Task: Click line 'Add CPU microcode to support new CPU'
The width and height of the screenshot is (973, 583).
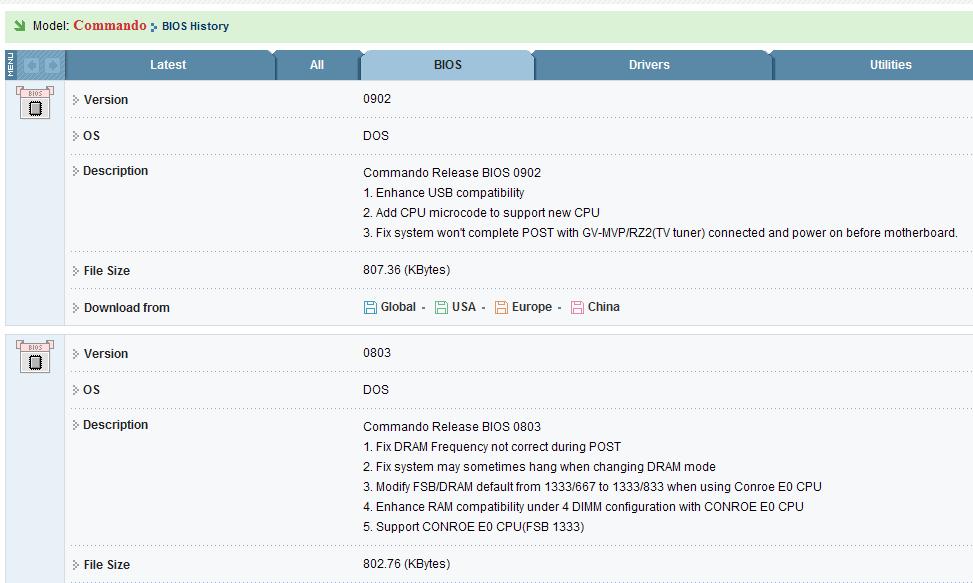Action: (x=488, y=213)
